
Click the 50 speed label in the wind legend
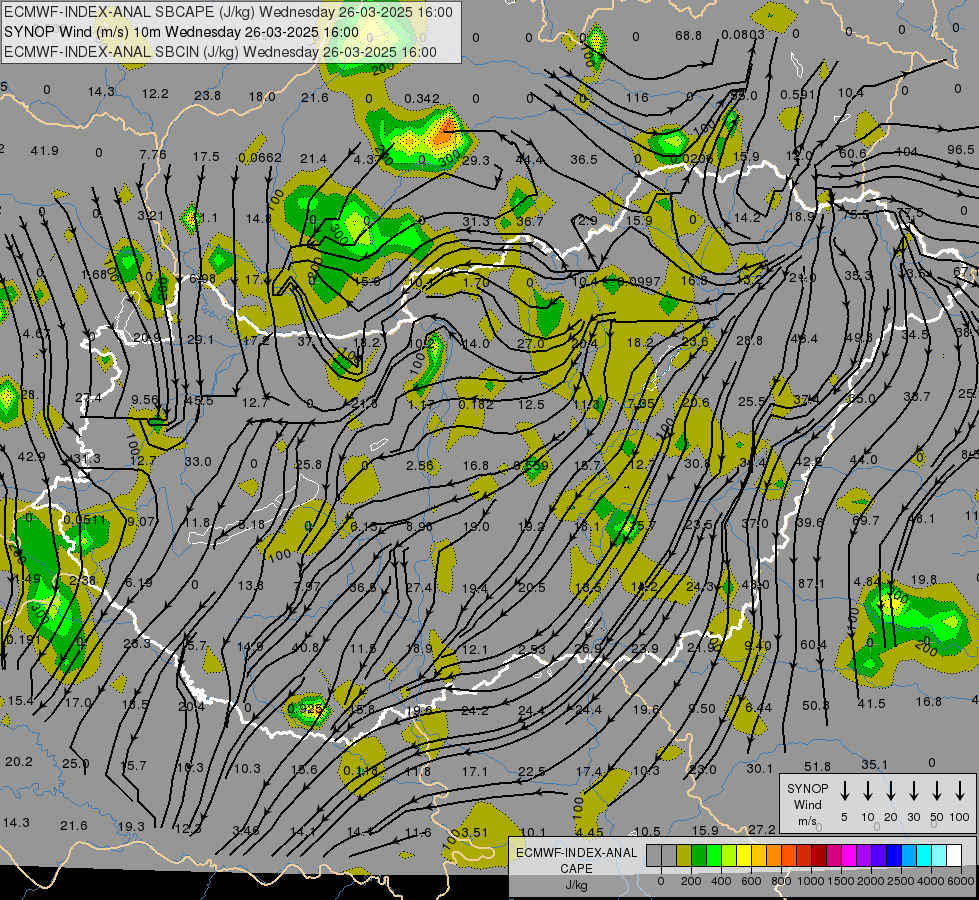coord(937,817)
